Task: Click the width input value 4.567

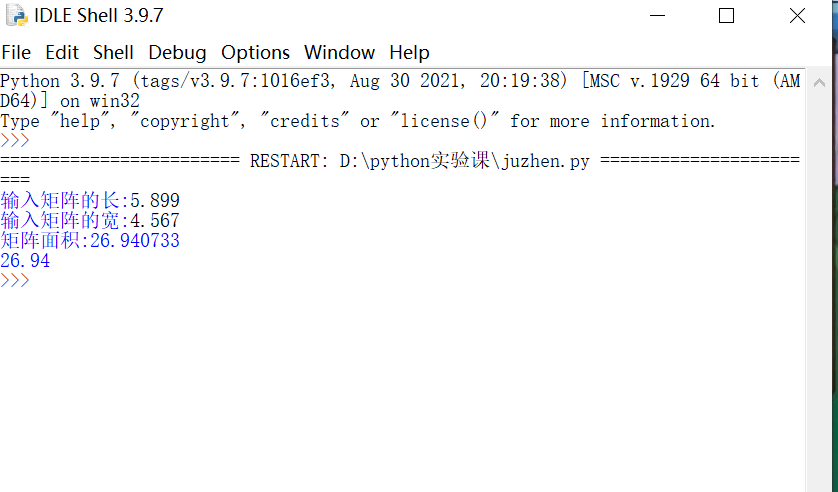Action: point(155,221)
